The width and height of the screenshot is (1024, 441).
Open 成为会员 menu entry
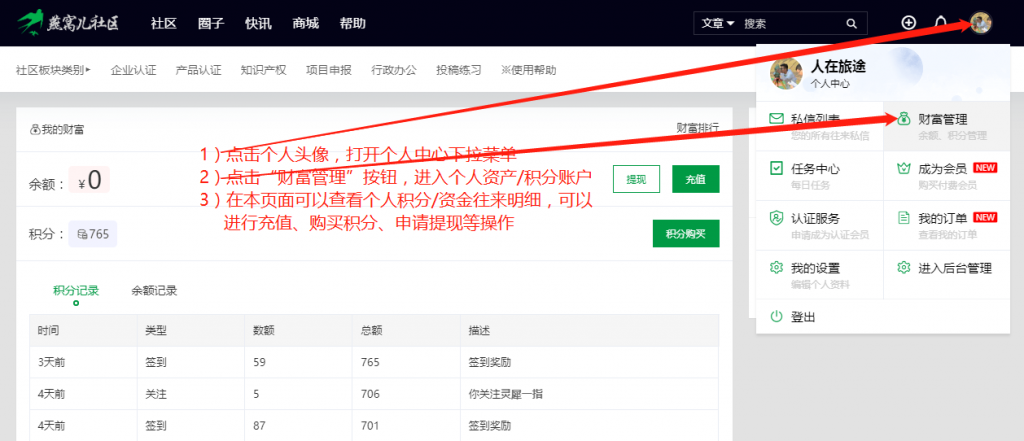pyautogui.click(x=946, y=176)
